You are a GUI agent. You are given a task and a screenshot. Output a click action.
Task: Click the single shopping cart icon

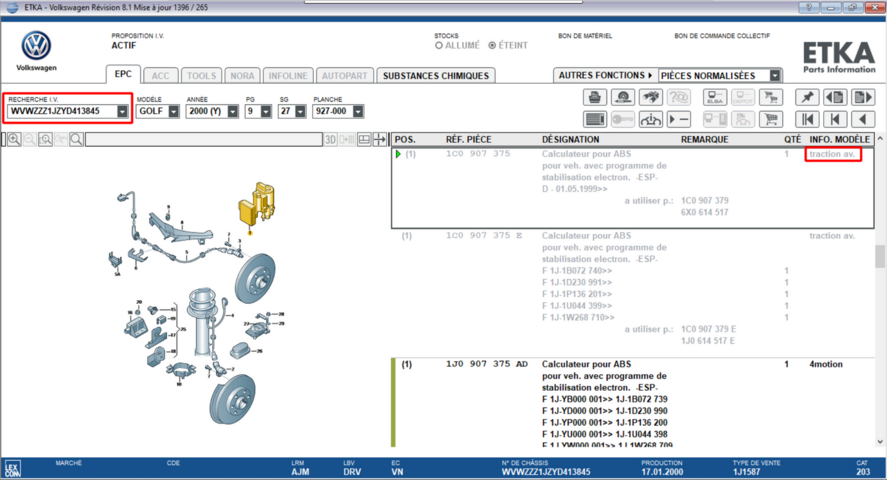[x=770, y=119]
